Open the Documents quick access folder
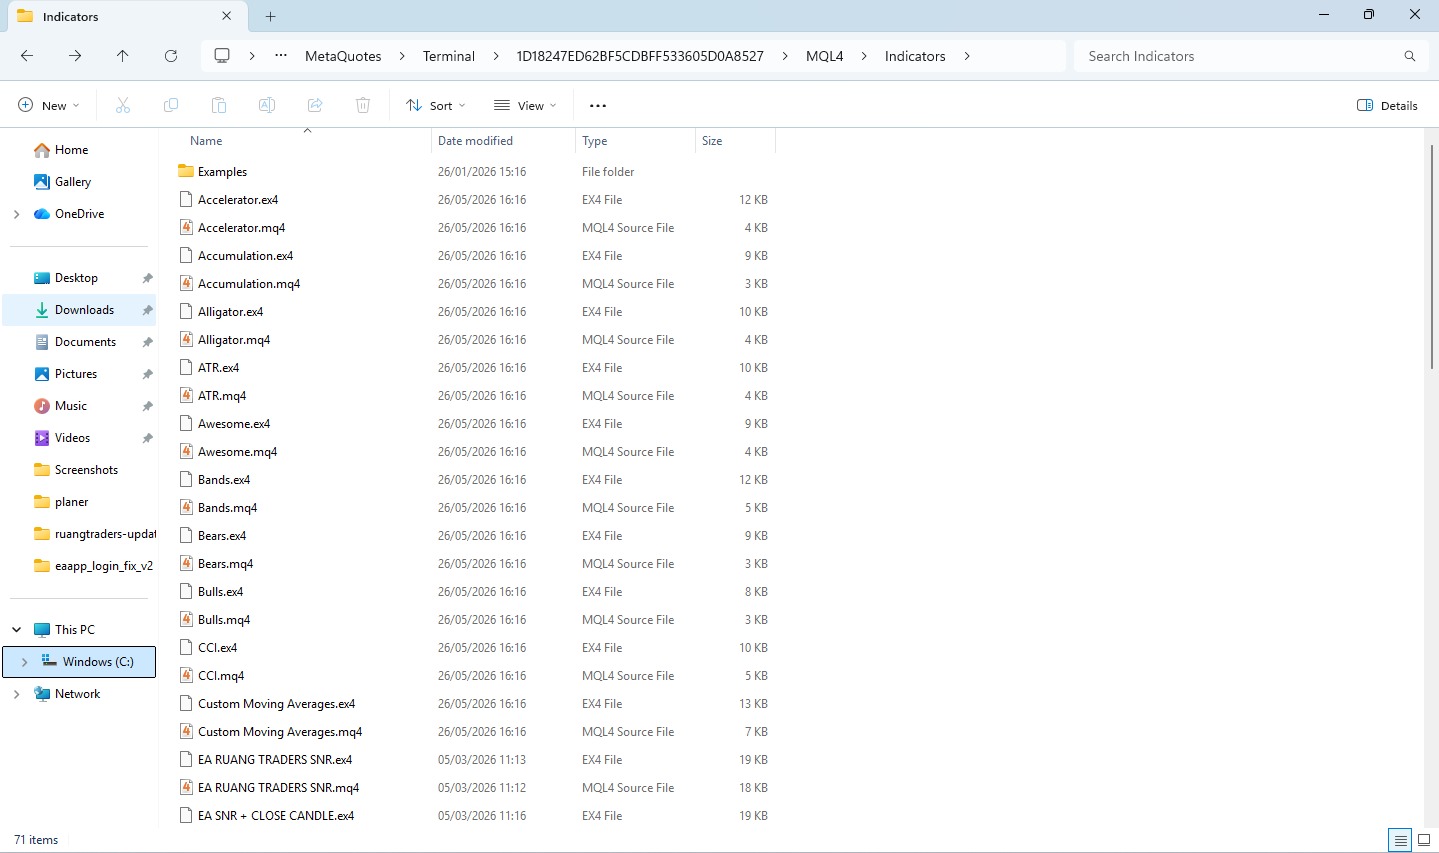The height and width of the screenshot is (853, 1439). 85,342
